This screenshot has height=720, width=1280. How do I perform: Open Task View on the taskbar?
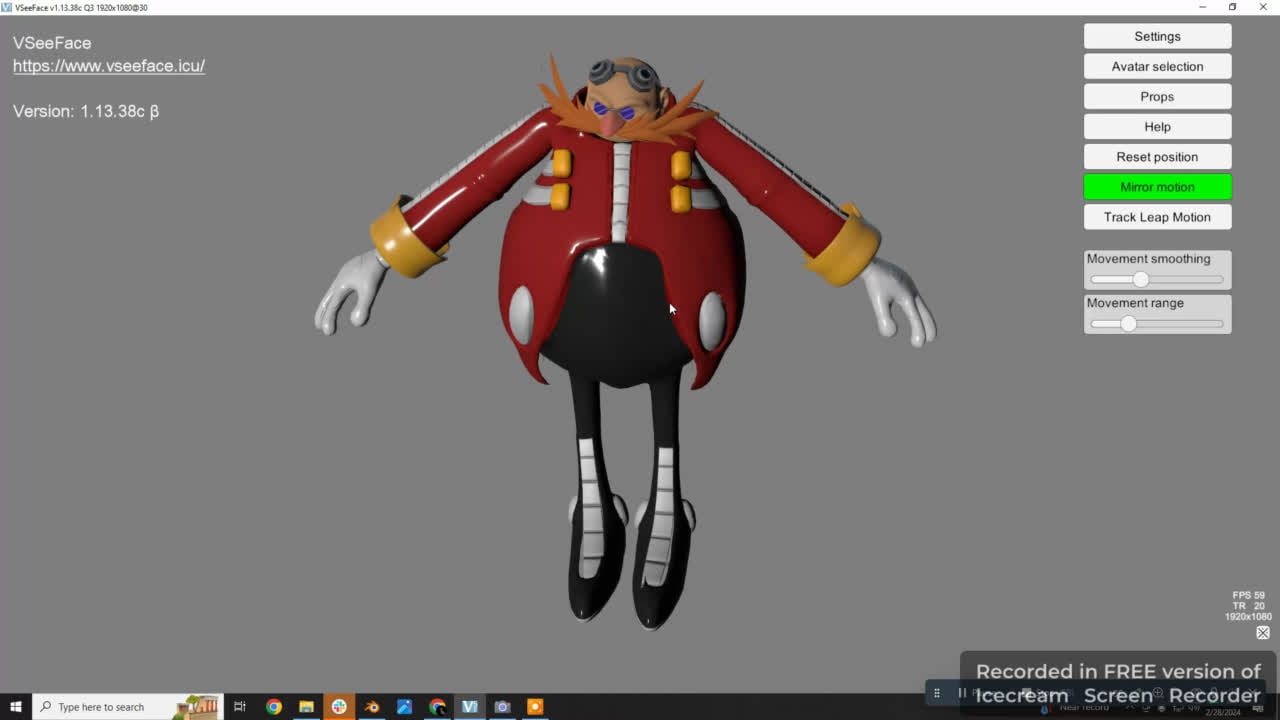click(240, 707)
